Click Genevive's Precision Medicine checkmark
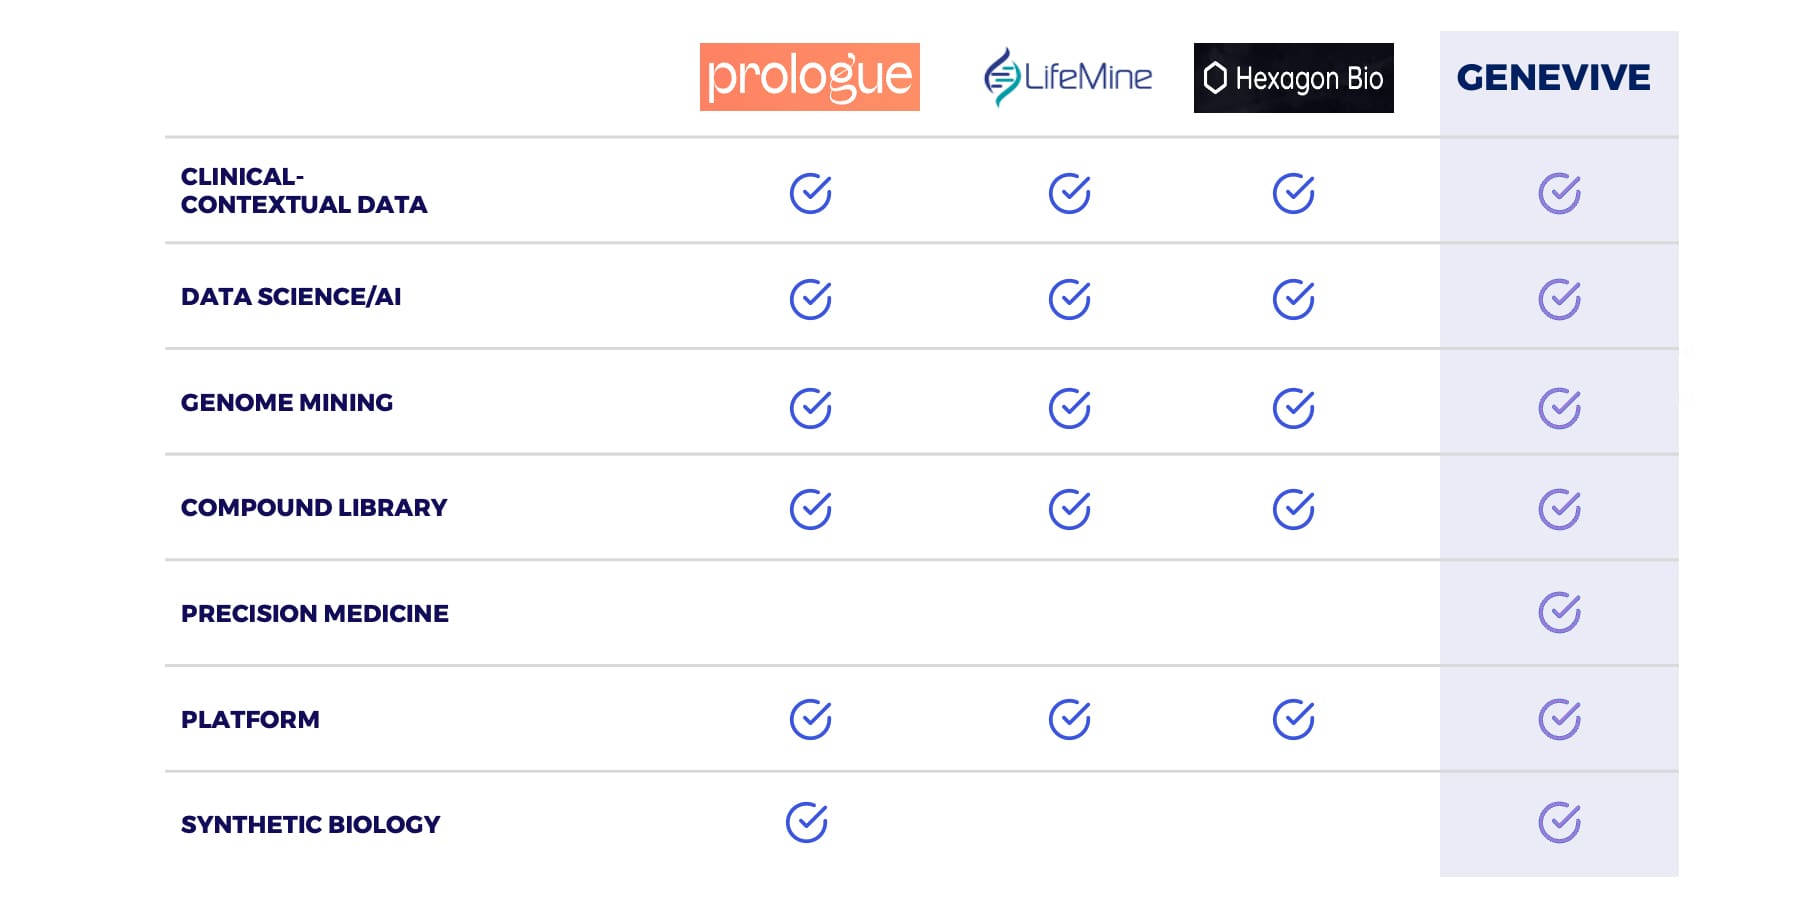Screen dimensions: 1800x910 1559,613
